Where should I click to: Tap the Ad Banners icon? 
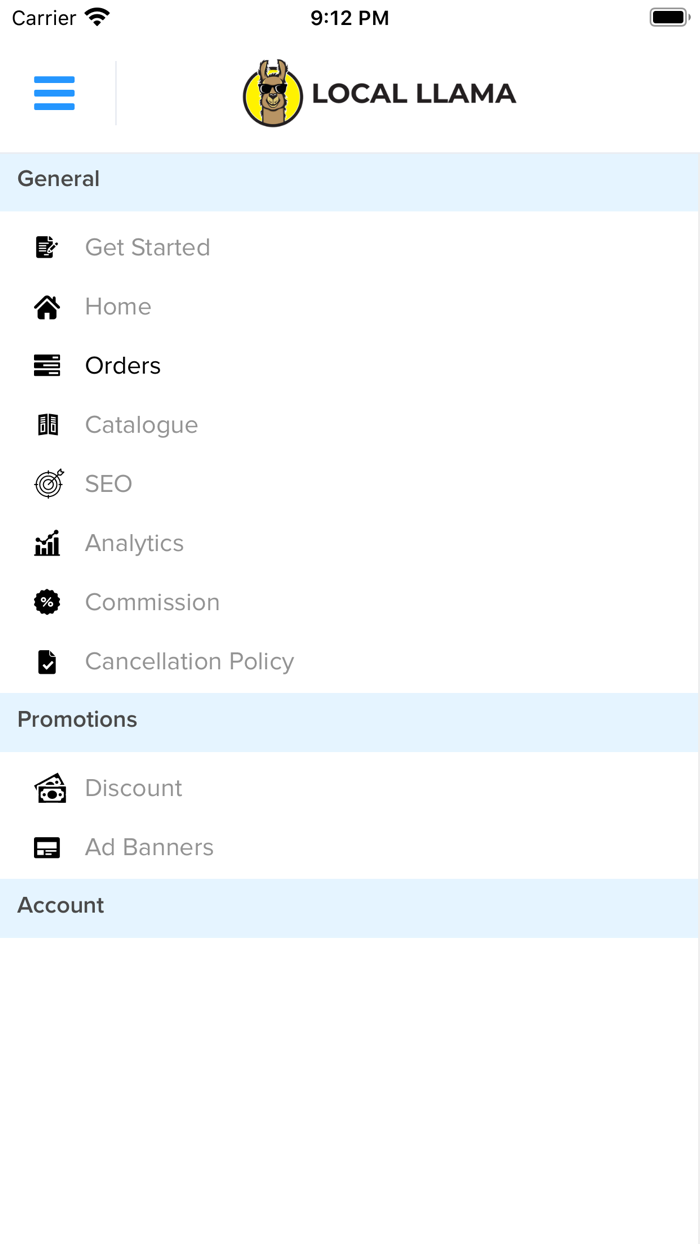47,848
